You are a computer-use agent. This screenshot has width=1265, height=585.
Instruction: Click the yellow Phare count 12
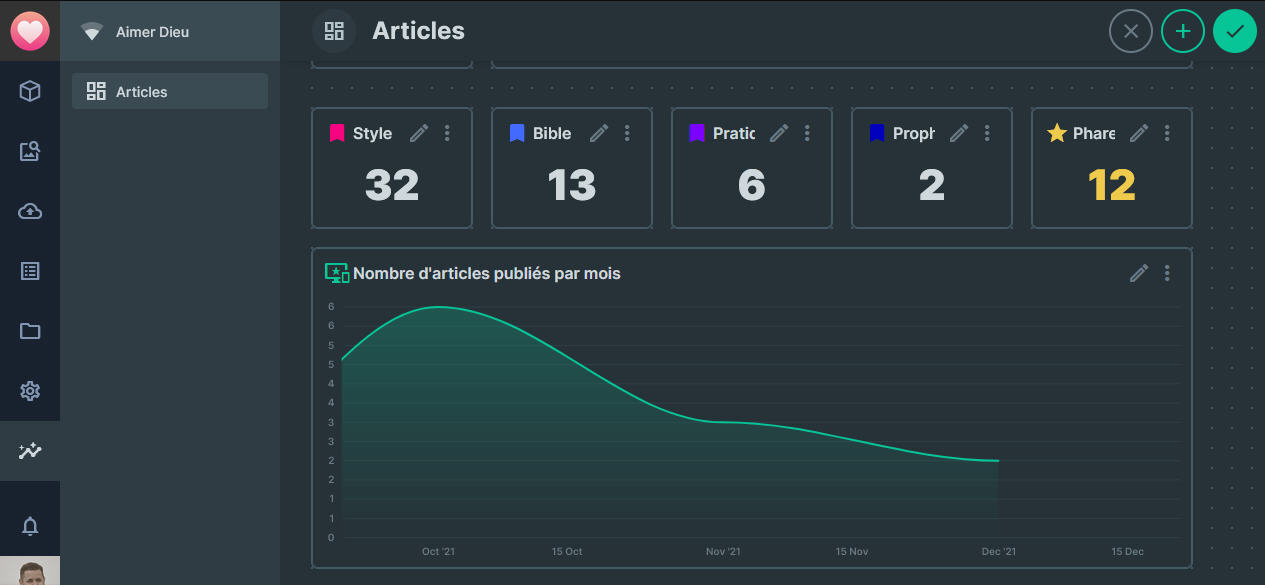click(x=1112, y=185)
